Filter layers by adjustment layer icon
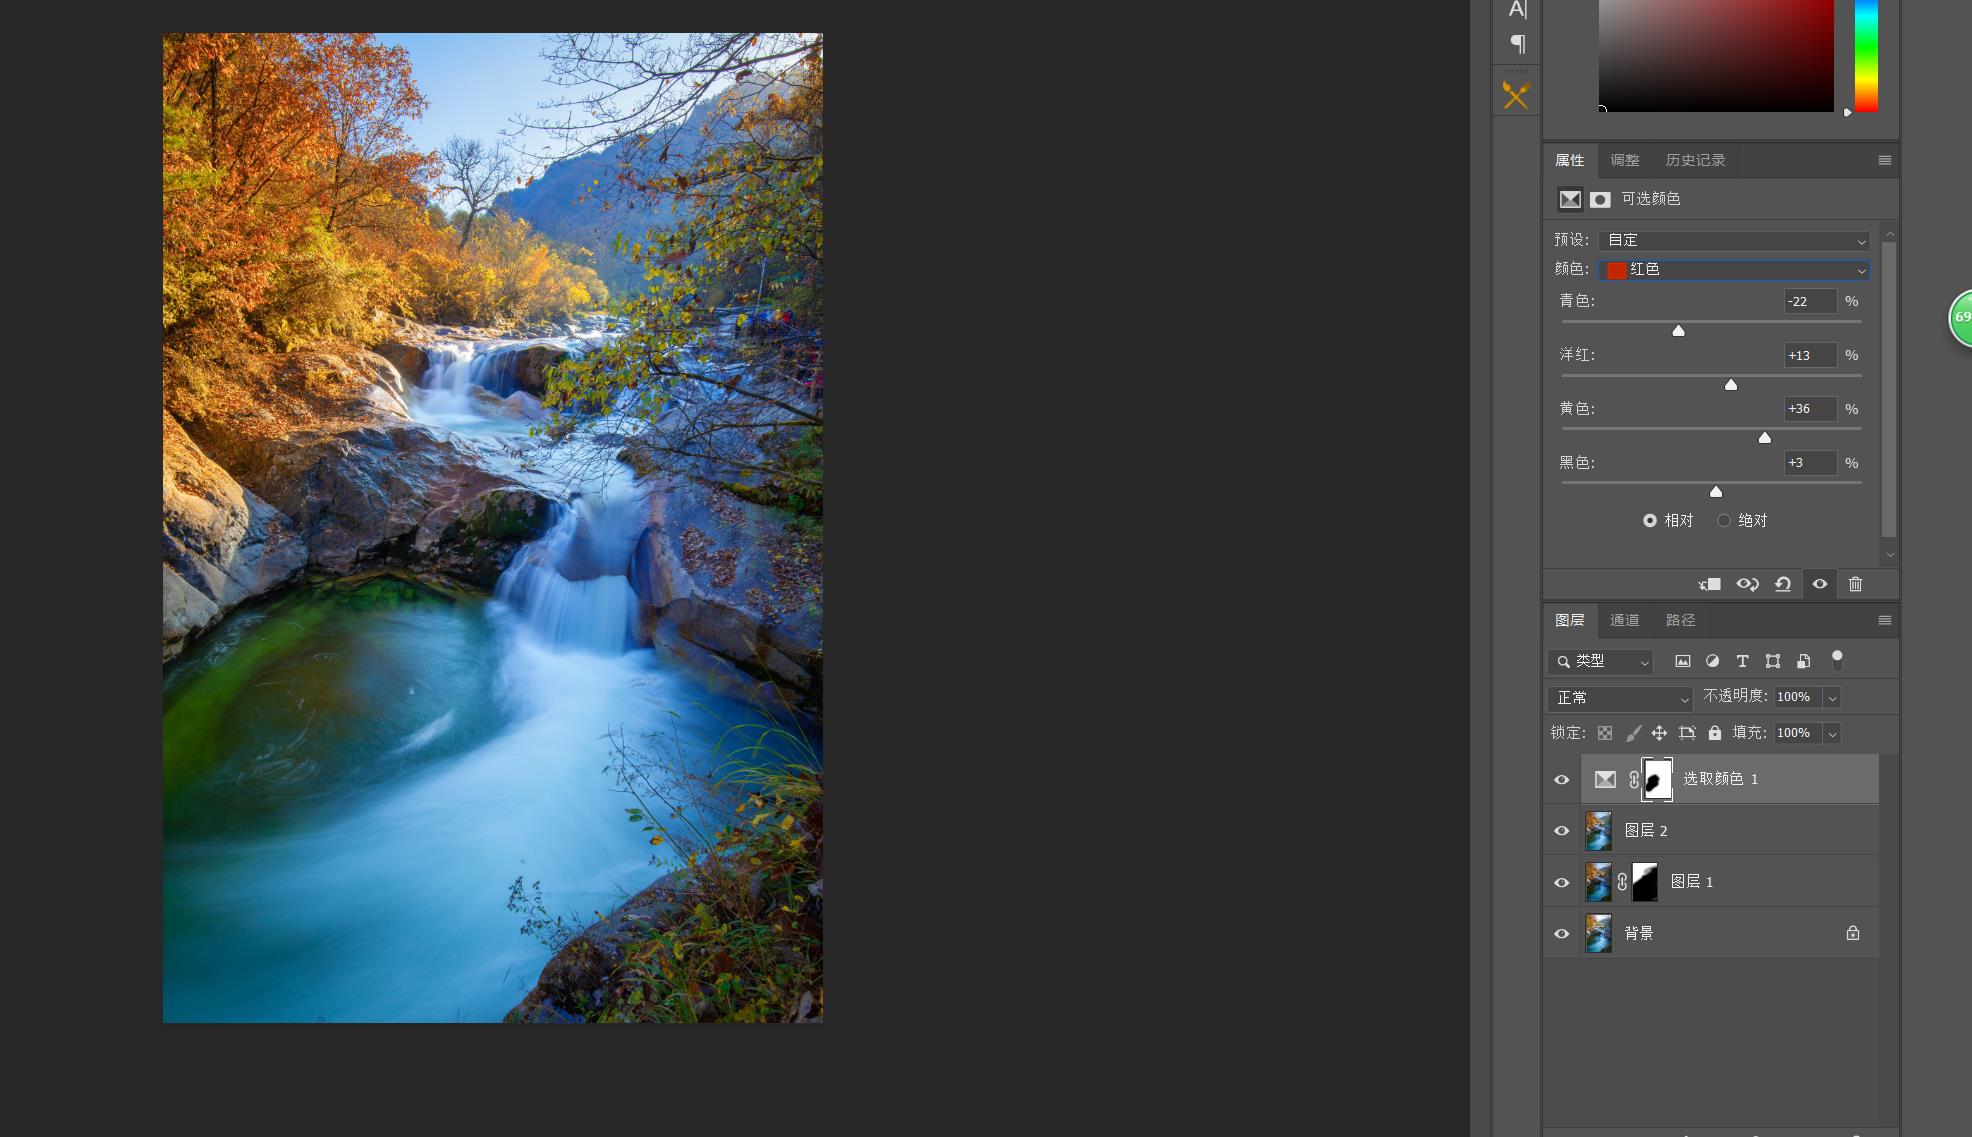This screenshot has width=1972, height=1137. [1712, 661]
